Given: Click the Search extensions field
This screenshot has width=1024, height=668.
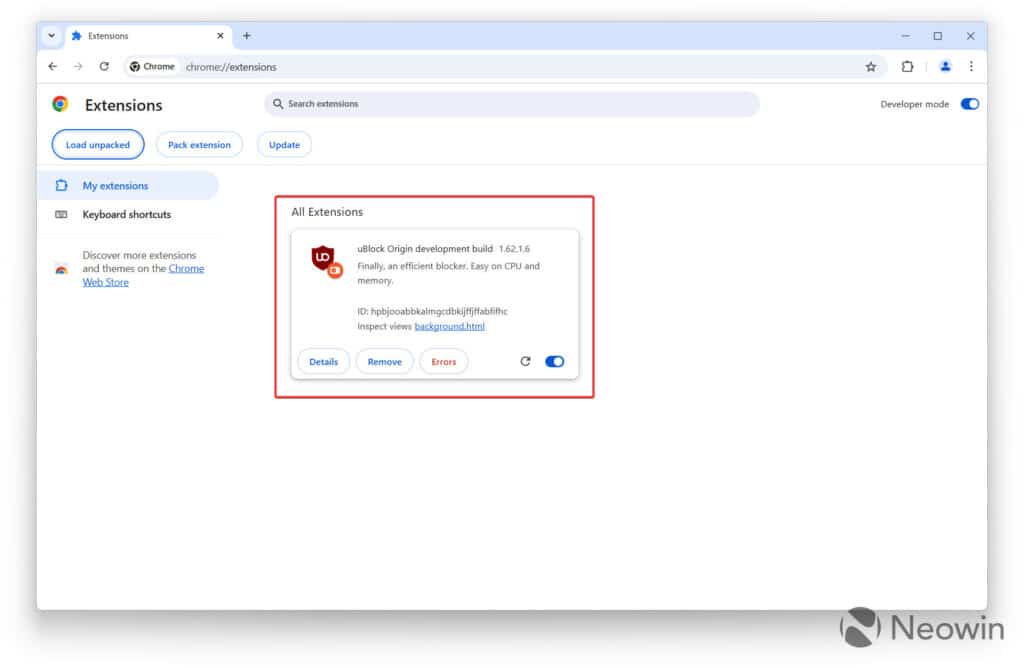Looking at the screenshot, I should (512, 104).
